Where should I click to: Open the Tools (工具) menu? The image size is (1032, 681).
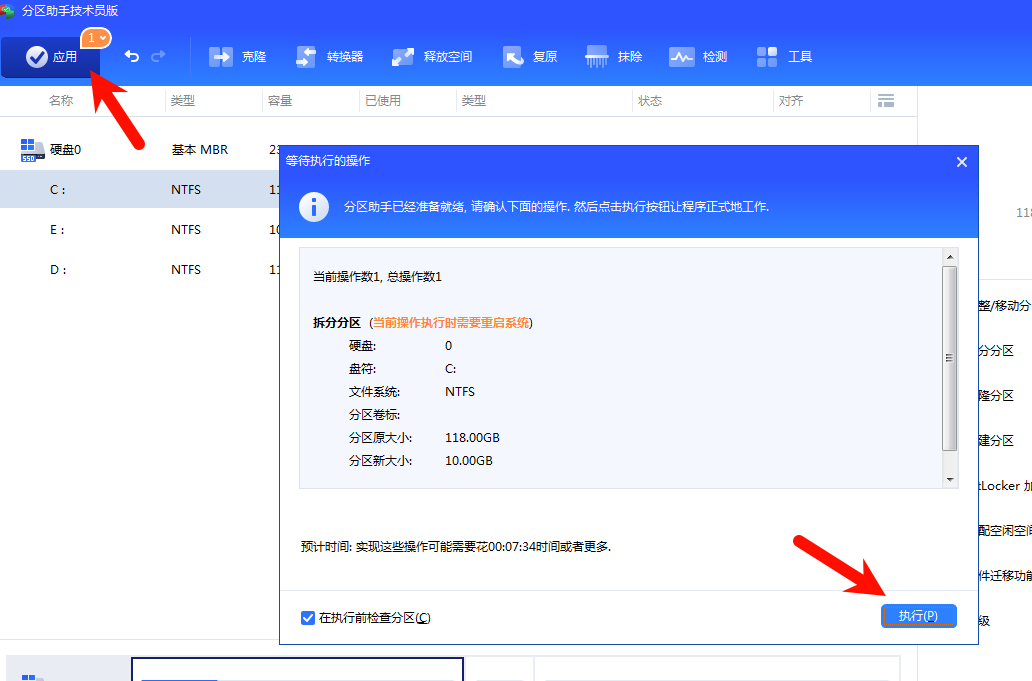click(784, 57)
